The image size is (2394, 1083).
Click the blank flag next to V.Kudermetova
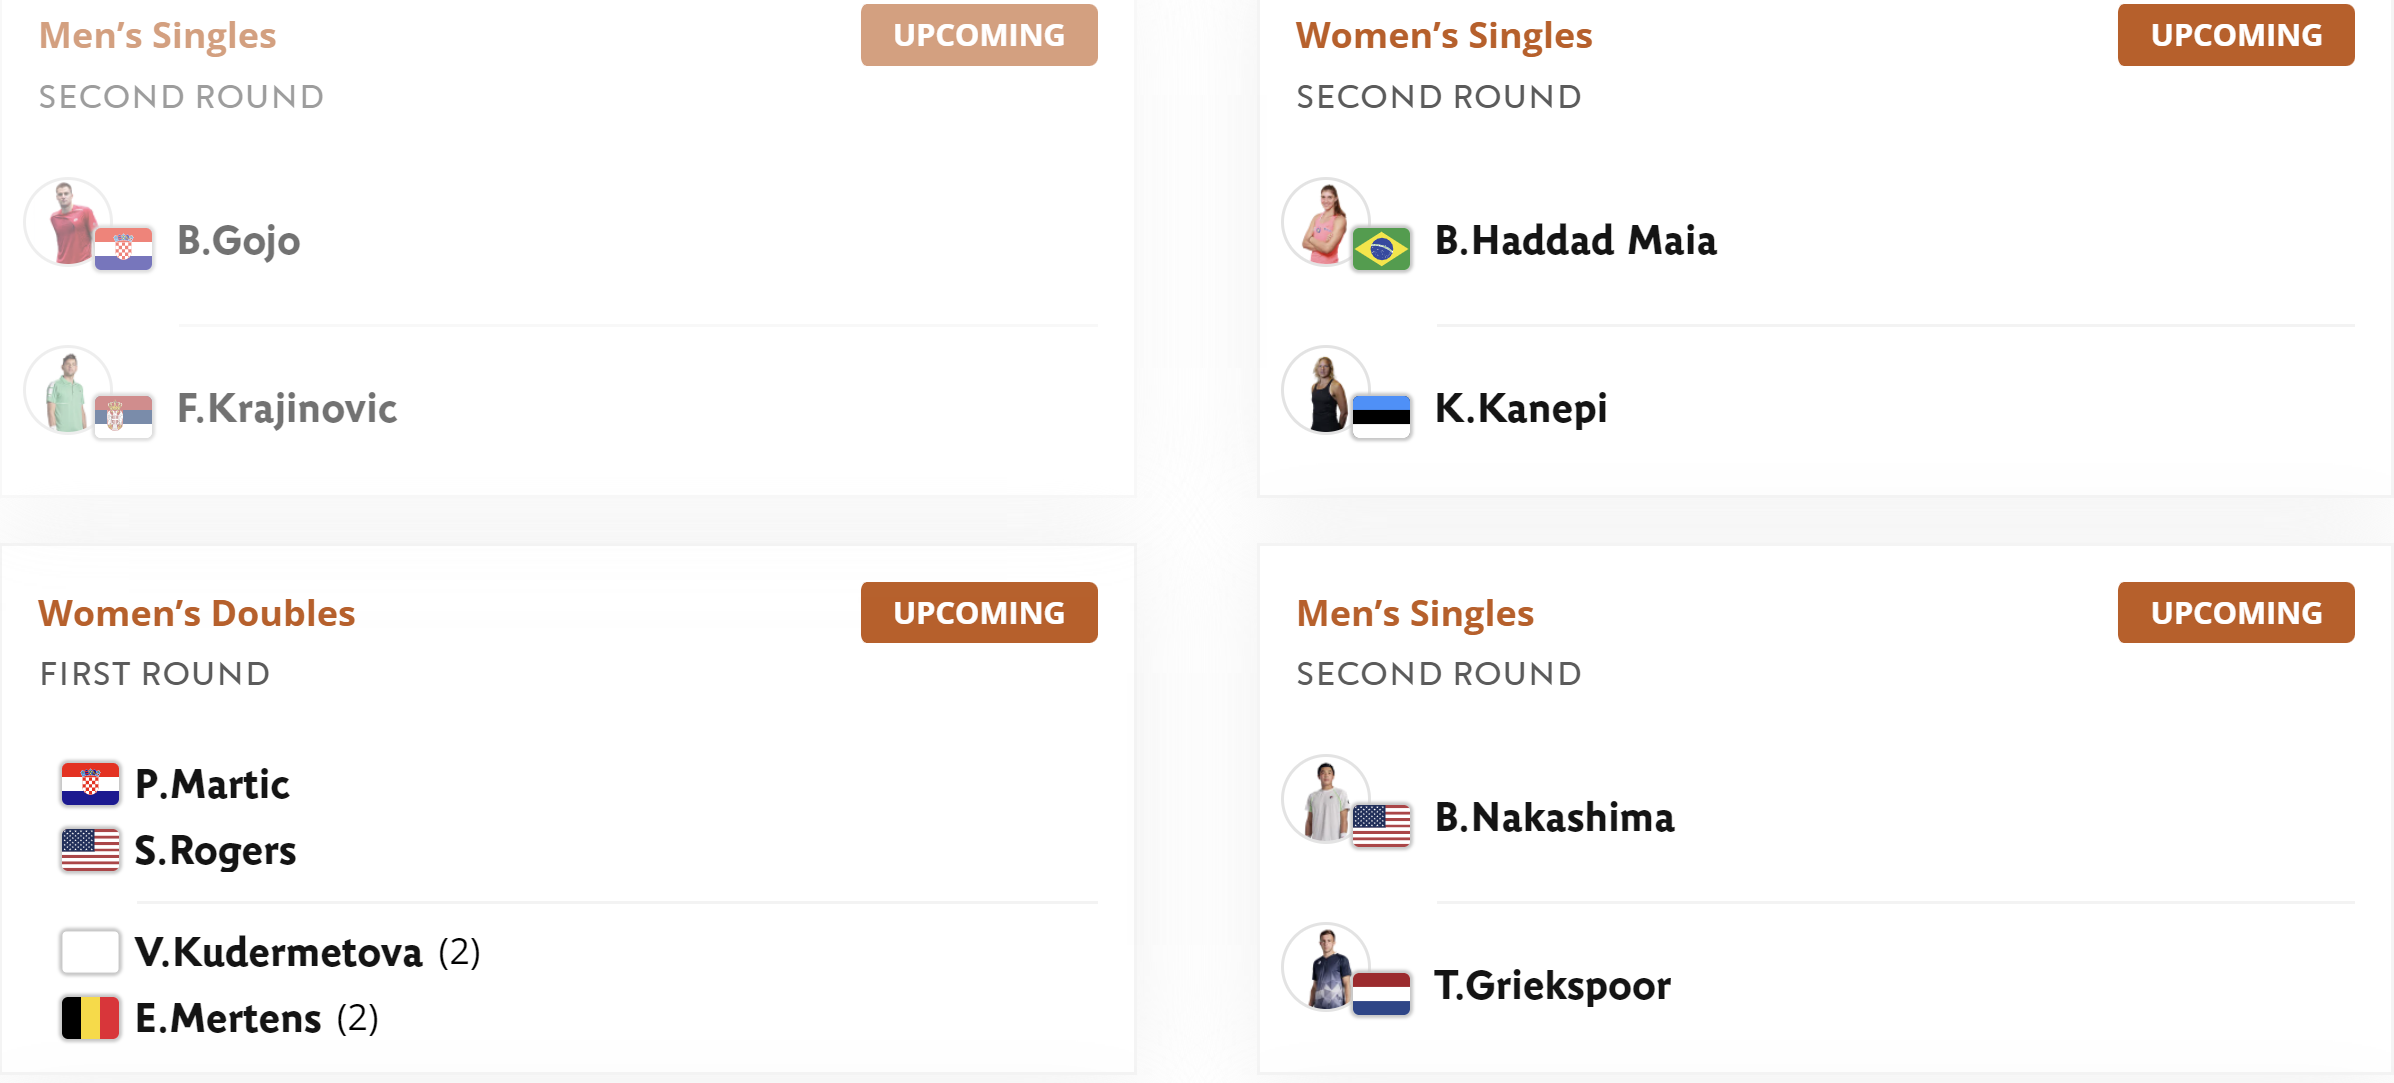coord(90,952)
